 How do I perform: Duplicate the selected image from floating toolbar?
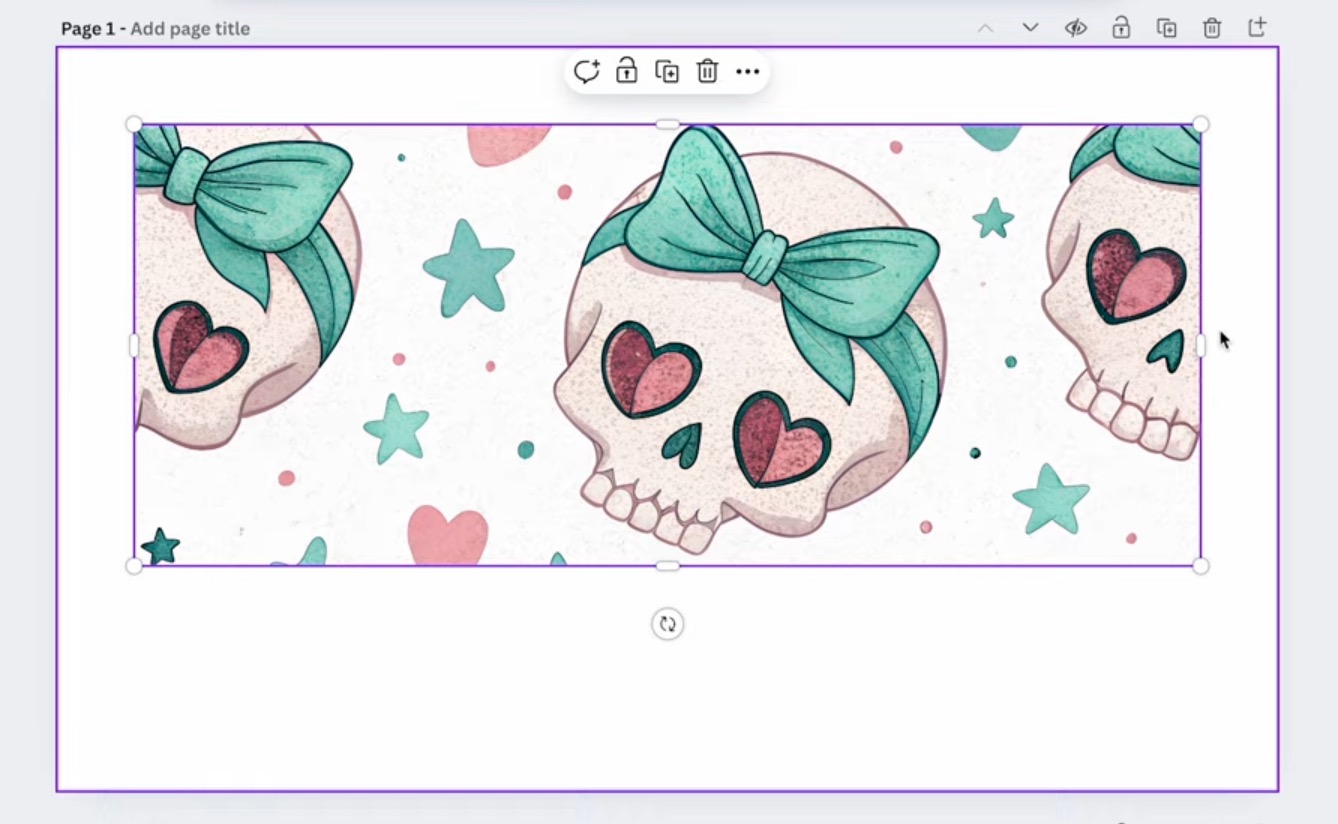click(667, 71)
